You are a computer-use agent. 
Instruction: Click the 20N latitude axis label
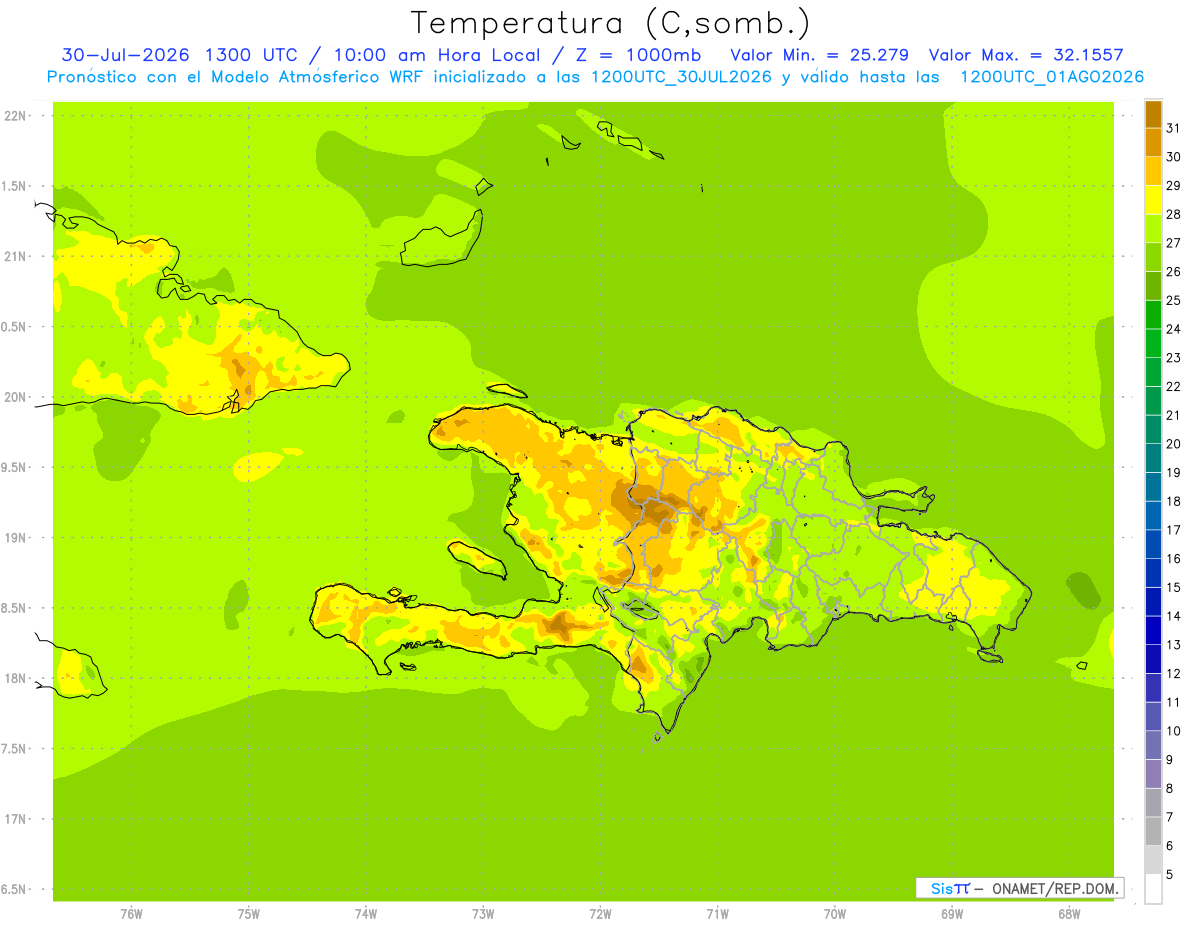click(x=16, y=397)
